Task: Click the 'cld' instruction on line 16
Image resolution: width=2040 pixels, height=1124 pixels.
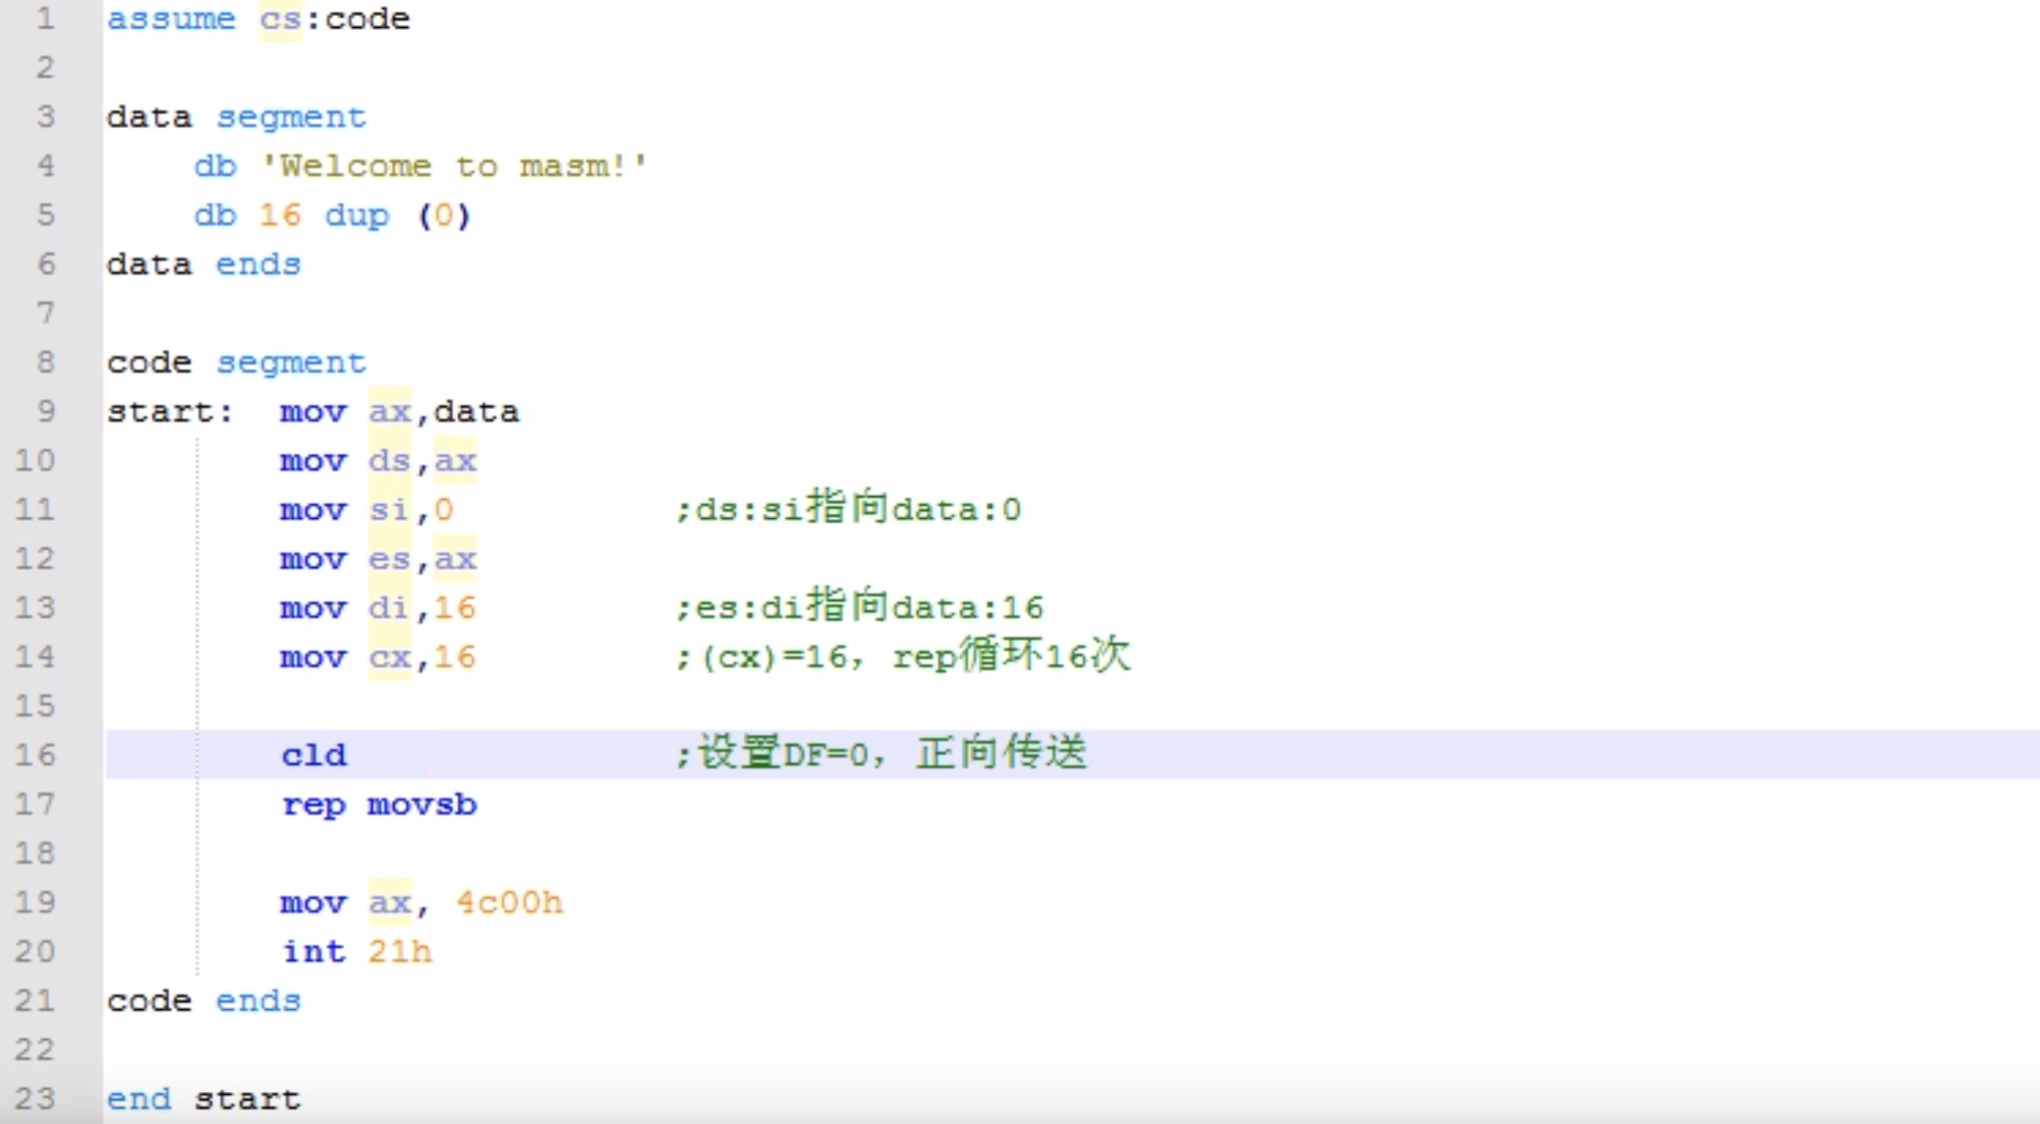Action: pos(314,755)
